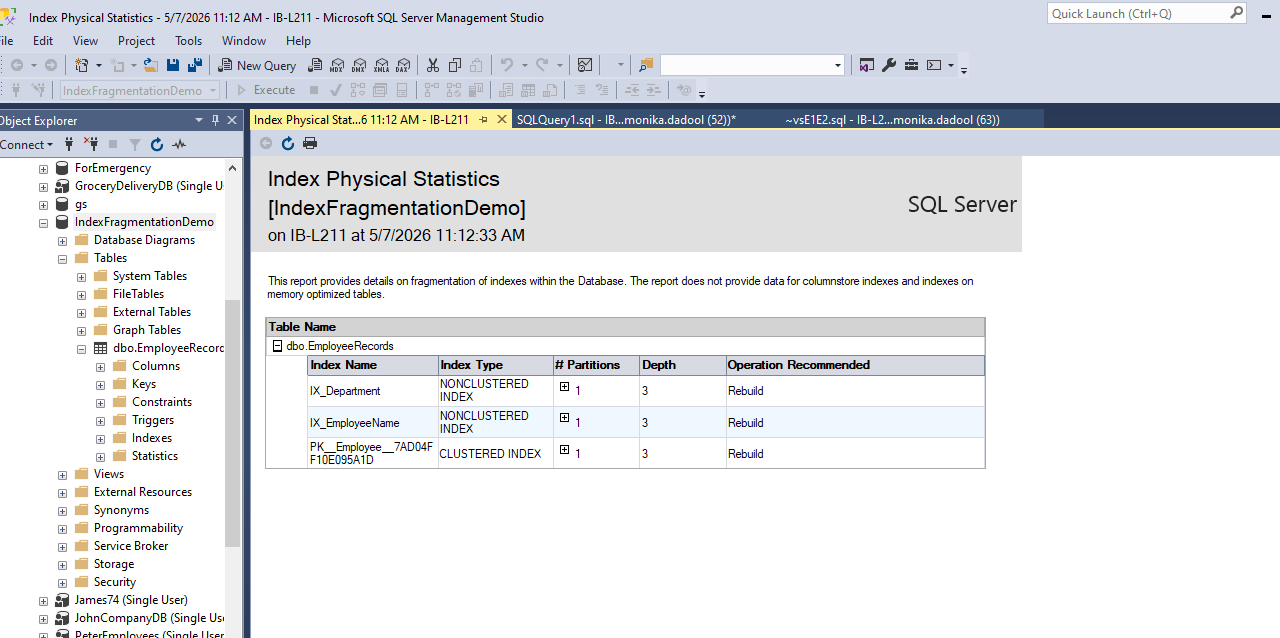Close the Object Explorer panel
This screenshot has height=638, width=1280.
232,120
